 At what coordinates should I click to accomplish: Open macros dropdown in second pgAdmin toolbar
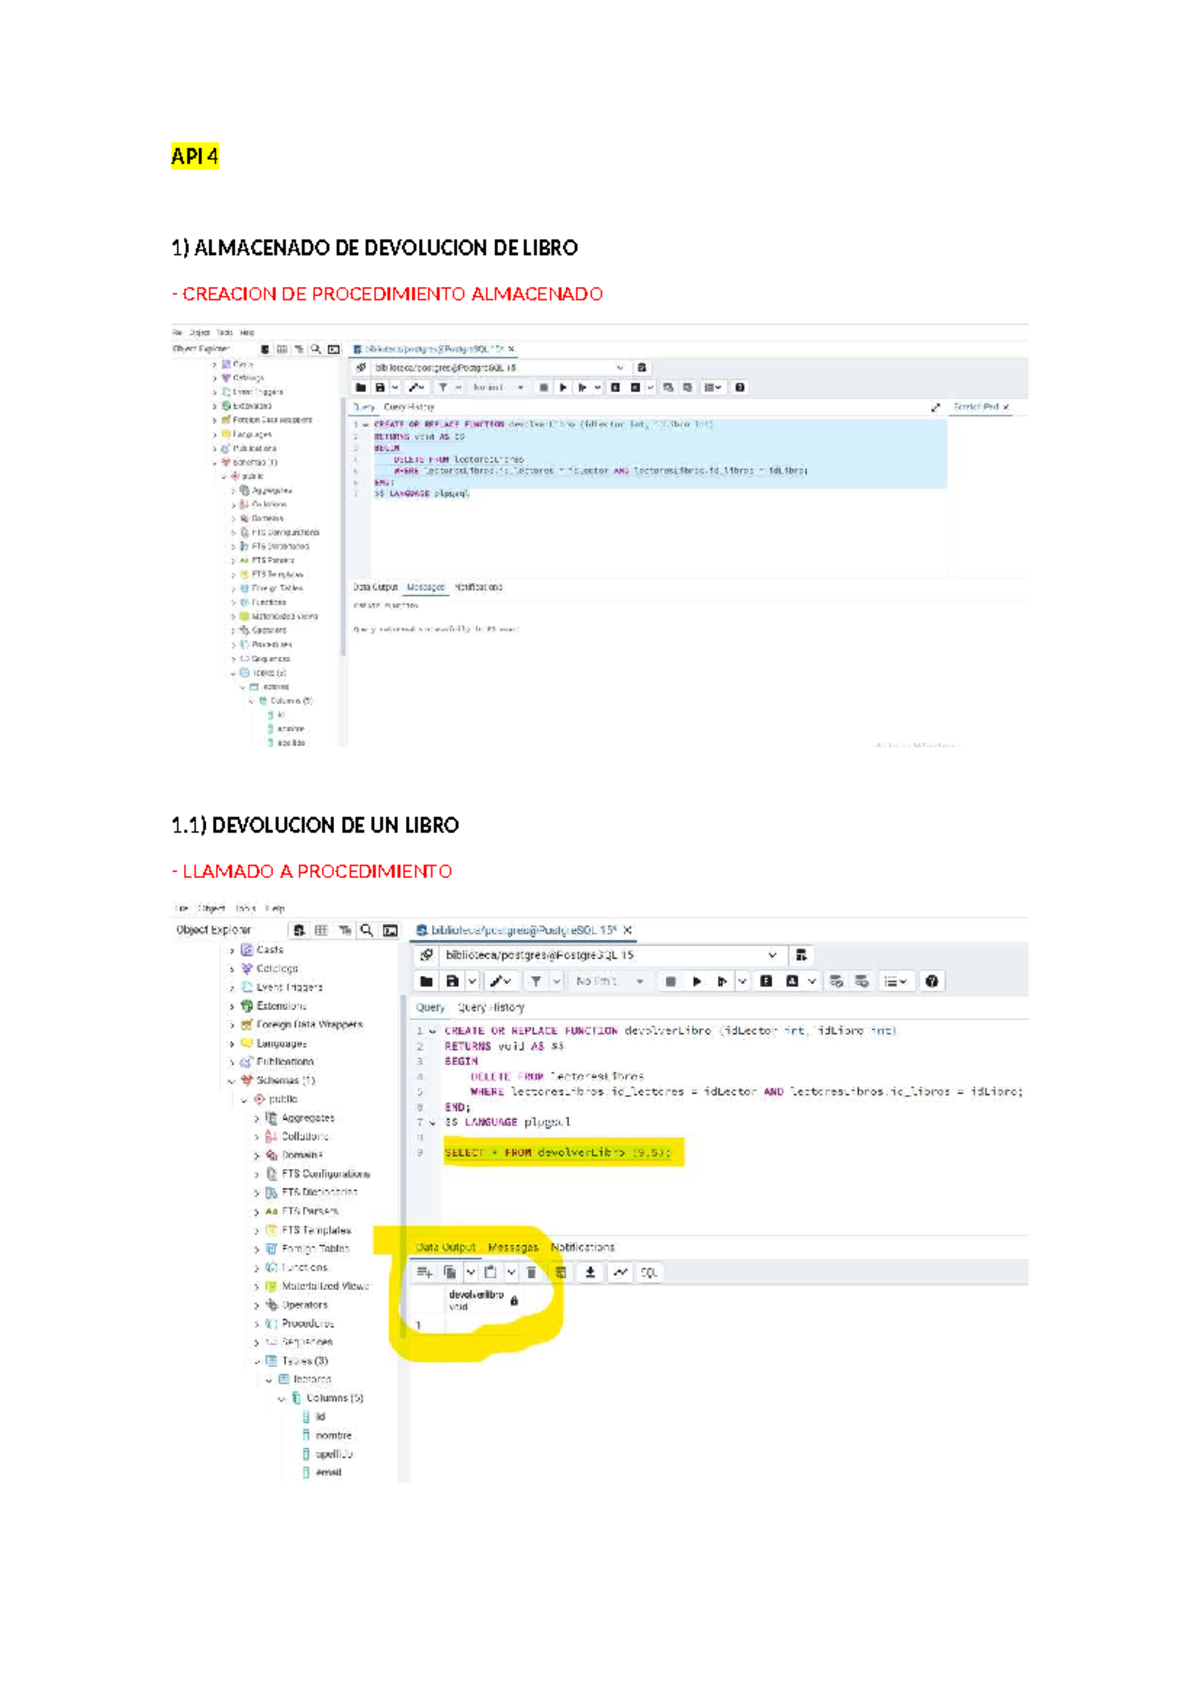coord(895,981)
